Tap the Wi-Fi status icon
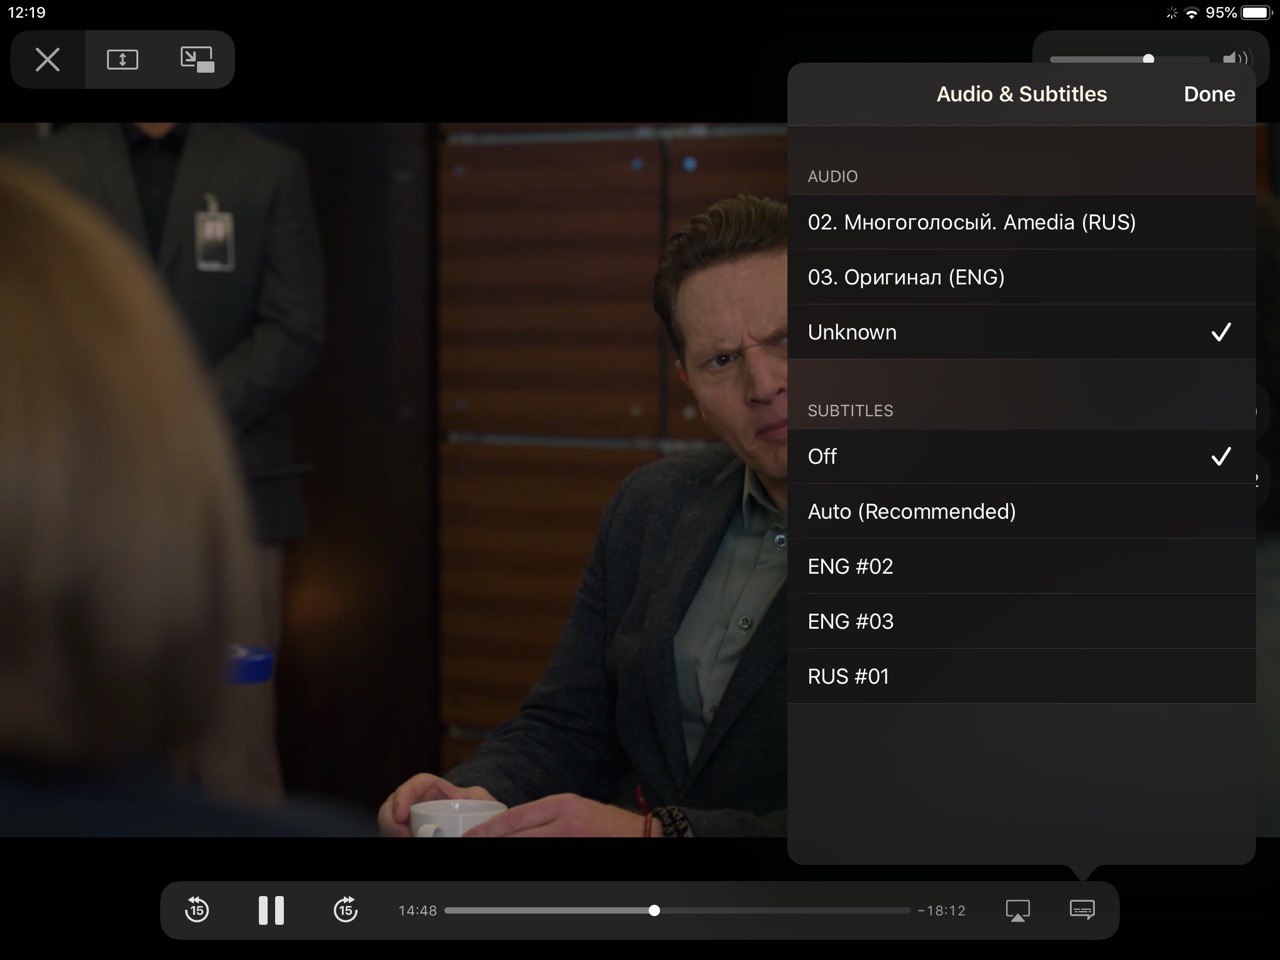The width and height of the screenshot is (1280, 960). pyautogui.click(x=1191, y=13)
